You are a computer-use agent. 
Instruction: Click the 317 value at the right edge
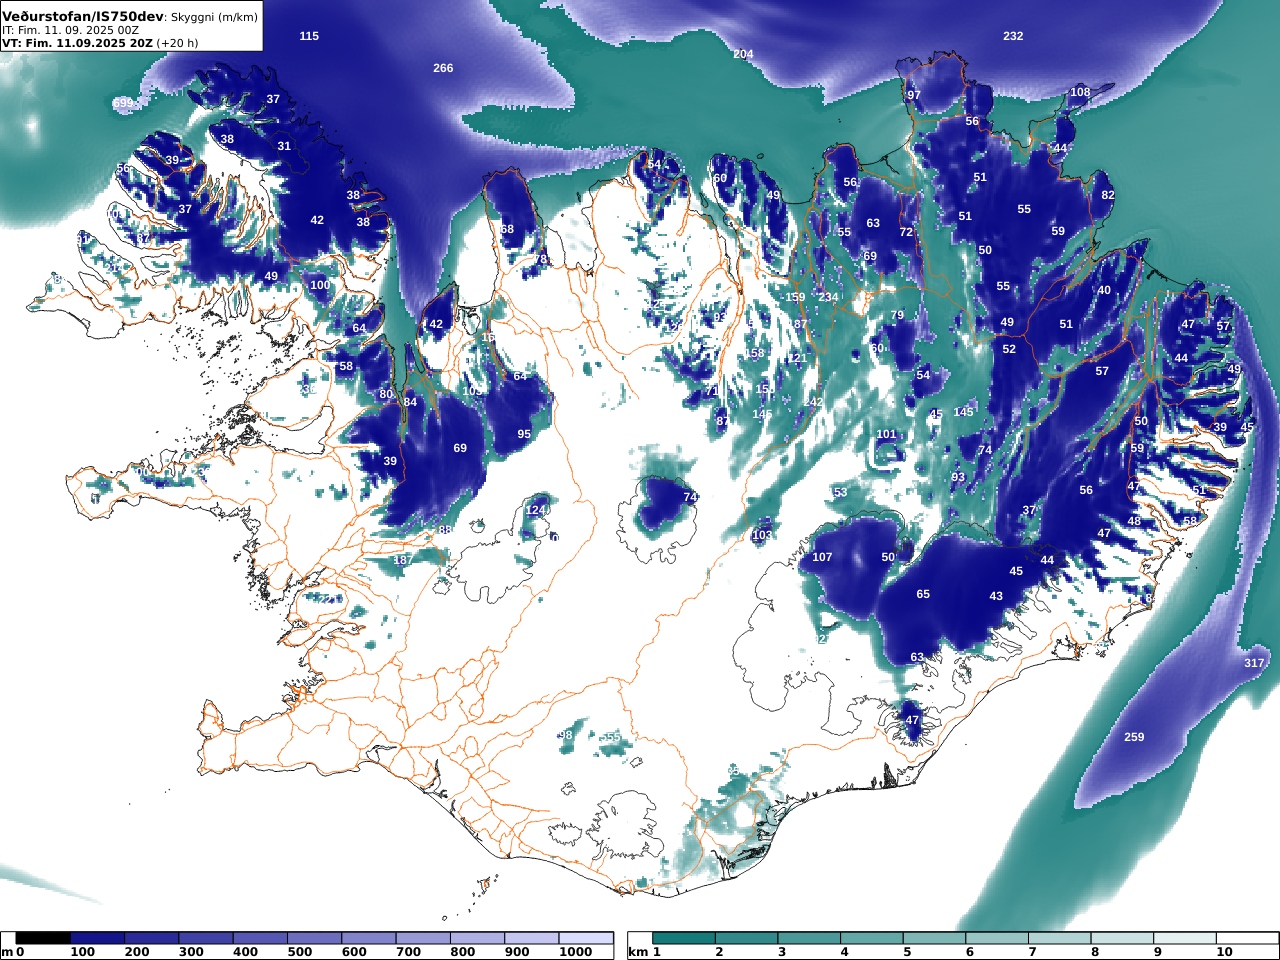tap(1254, 663)
